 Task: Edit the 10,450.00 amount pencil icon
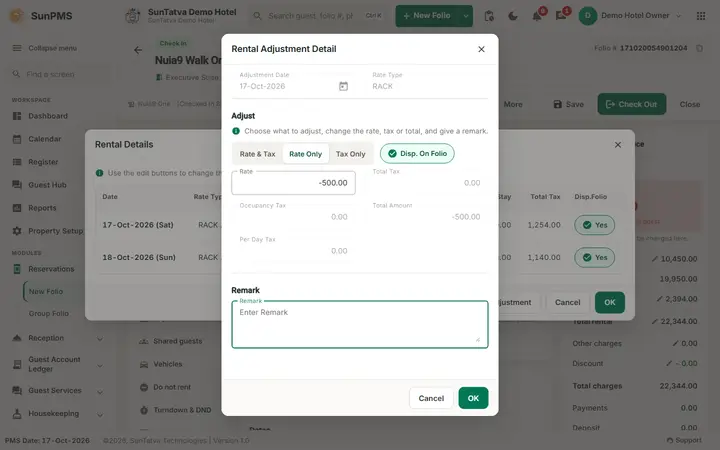[x=655, y=259]
